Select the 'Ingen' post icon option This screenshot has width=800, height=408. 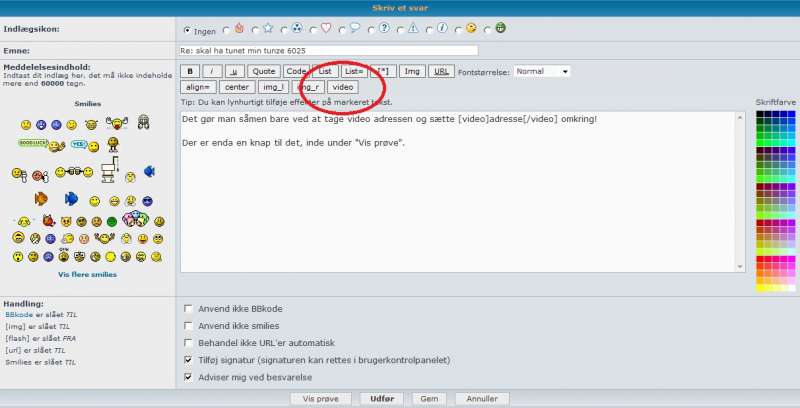188,30
